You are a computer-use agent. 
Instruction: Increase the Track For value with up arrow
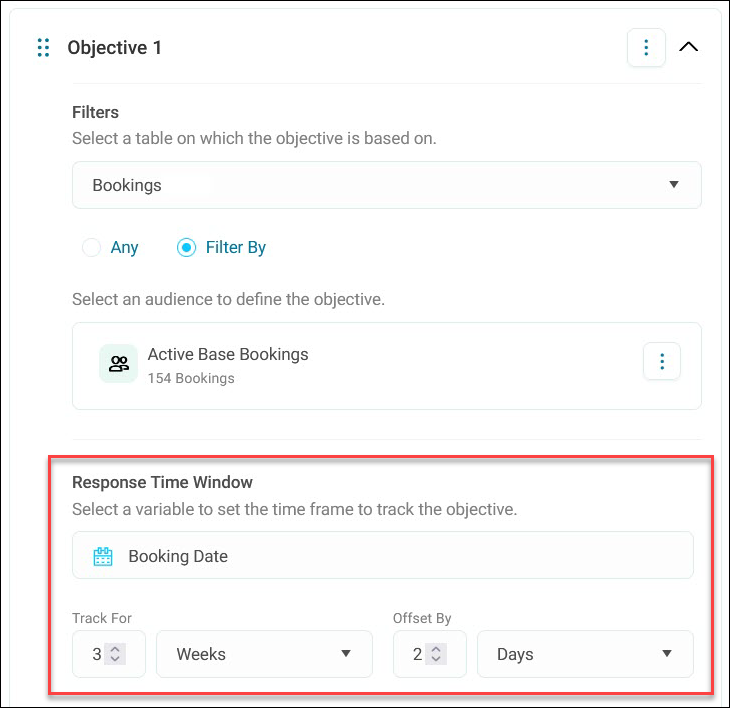(115, 649)
